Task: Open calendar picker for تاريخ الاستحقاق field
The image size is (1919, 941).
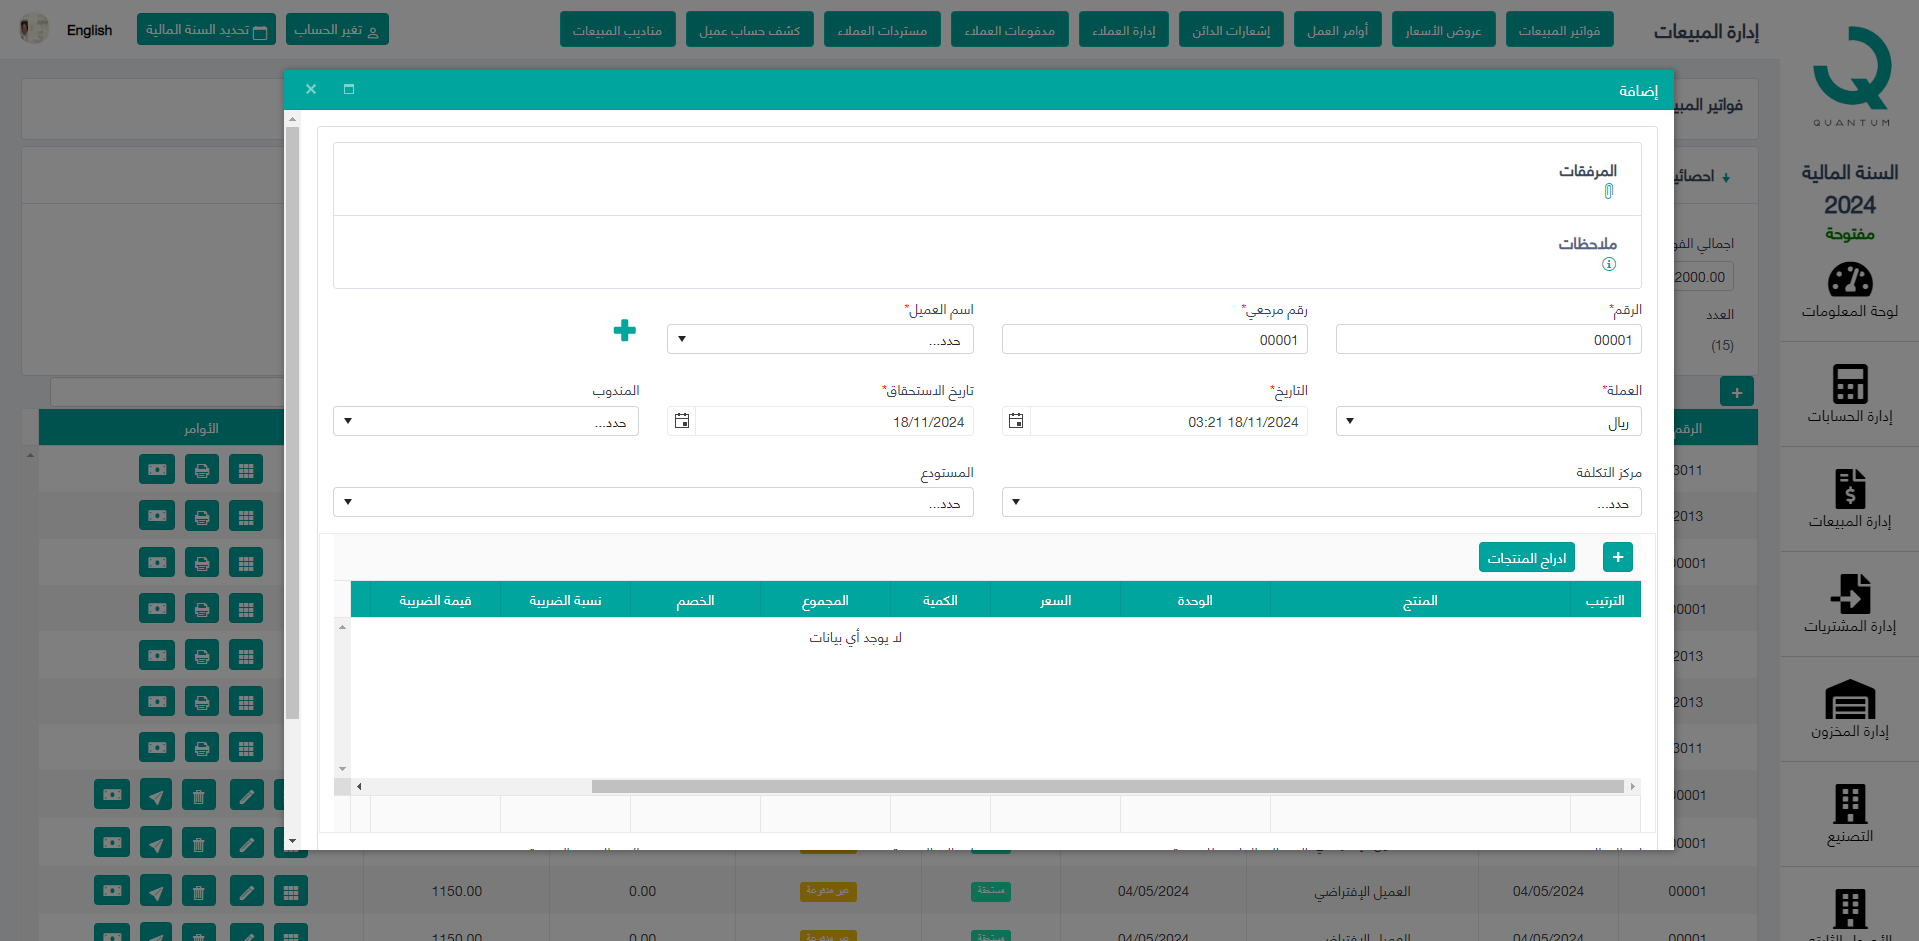Action: pyautogui.click(x=682, y=421)
